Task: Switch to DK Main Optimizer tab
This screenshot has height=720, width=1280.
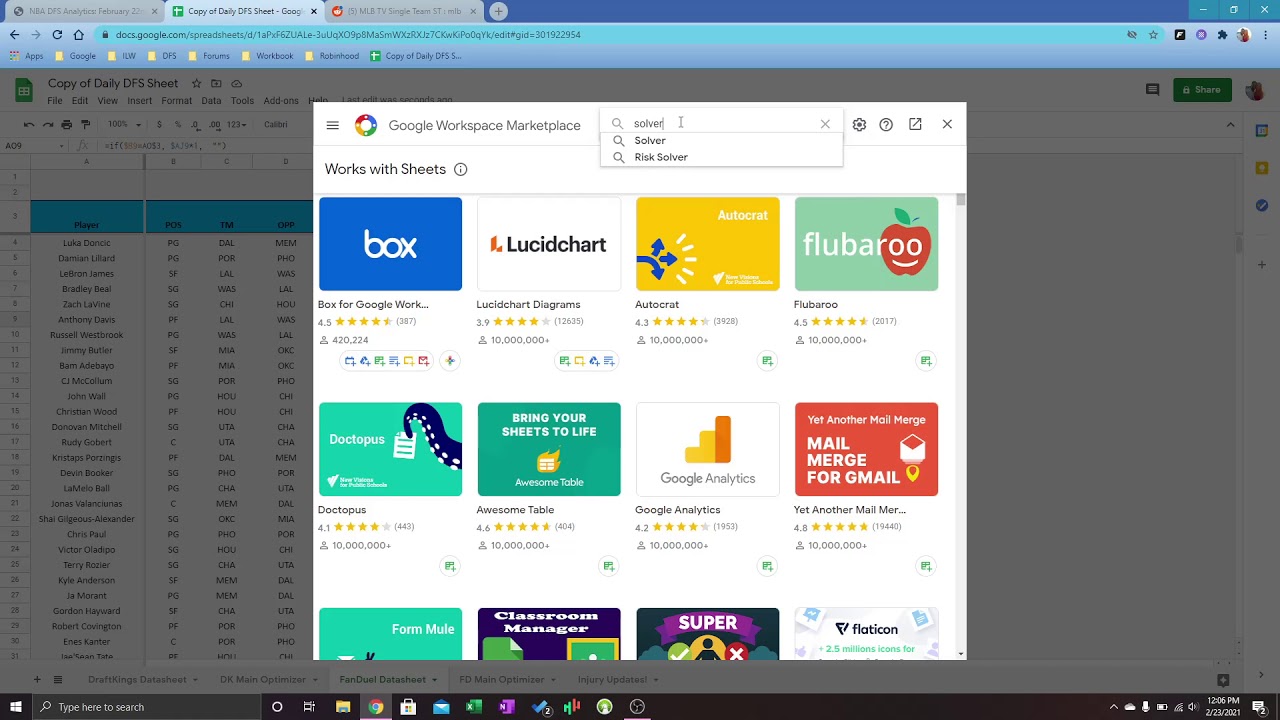Action: tap(263, 680)
